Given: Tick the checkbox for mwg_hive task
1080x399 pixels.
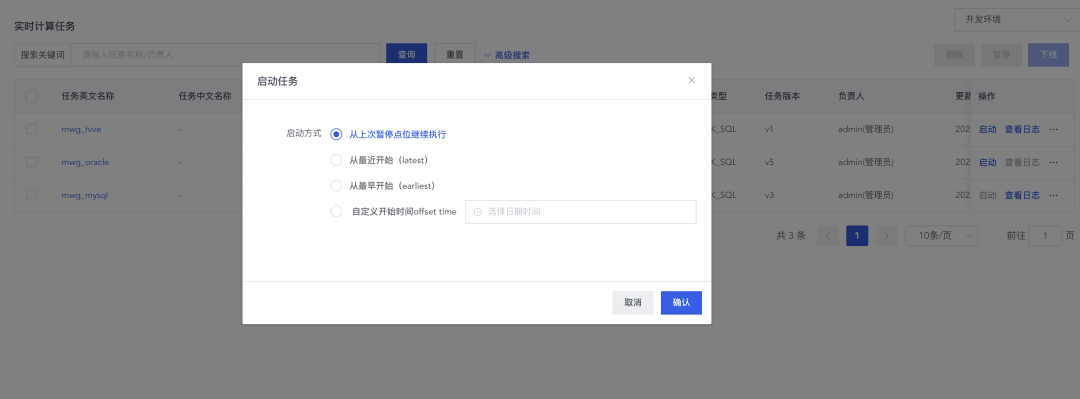Looking at the screenshot, I should click(x=32, y=129).
